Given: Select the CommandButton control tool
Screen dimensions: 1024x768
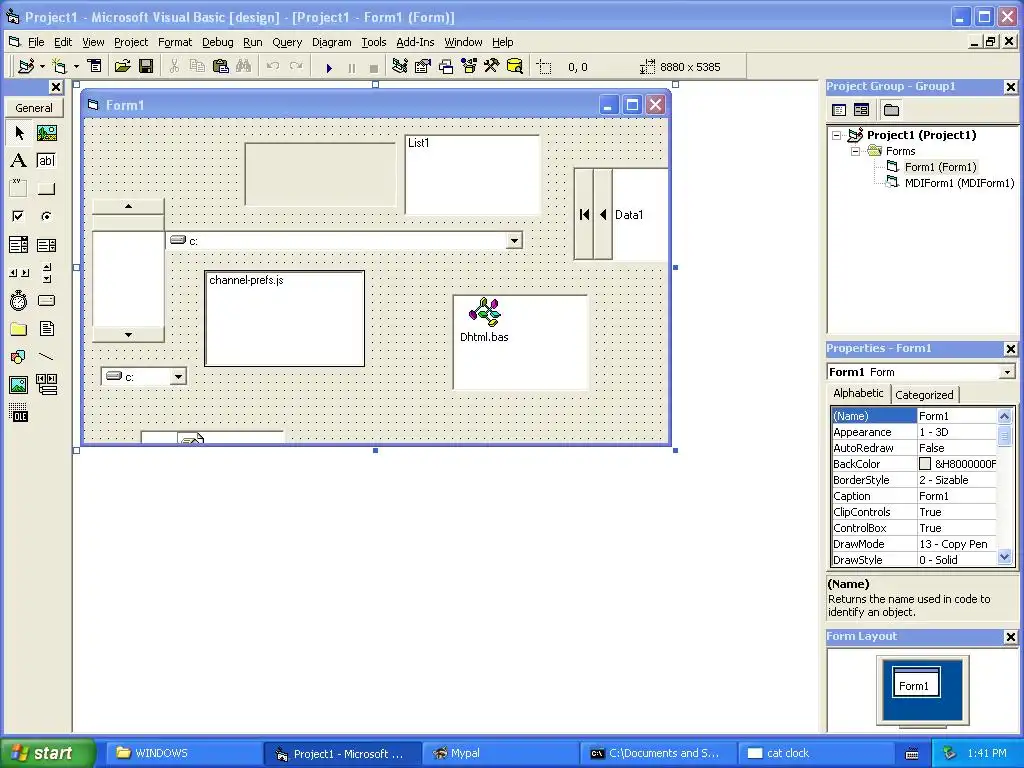Looking at the screenshot, I should tap(46, 189).
